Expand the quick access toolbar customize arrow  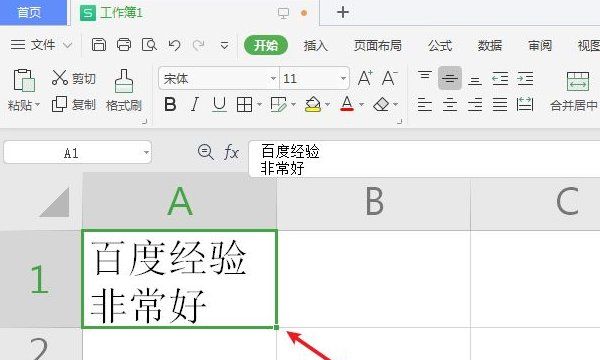[x=225, y=46]
